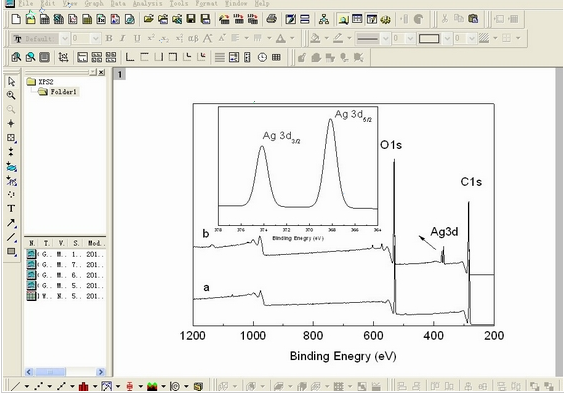Toggle Bold text formatting
The image size is (564, 397).
click(109, 38)
